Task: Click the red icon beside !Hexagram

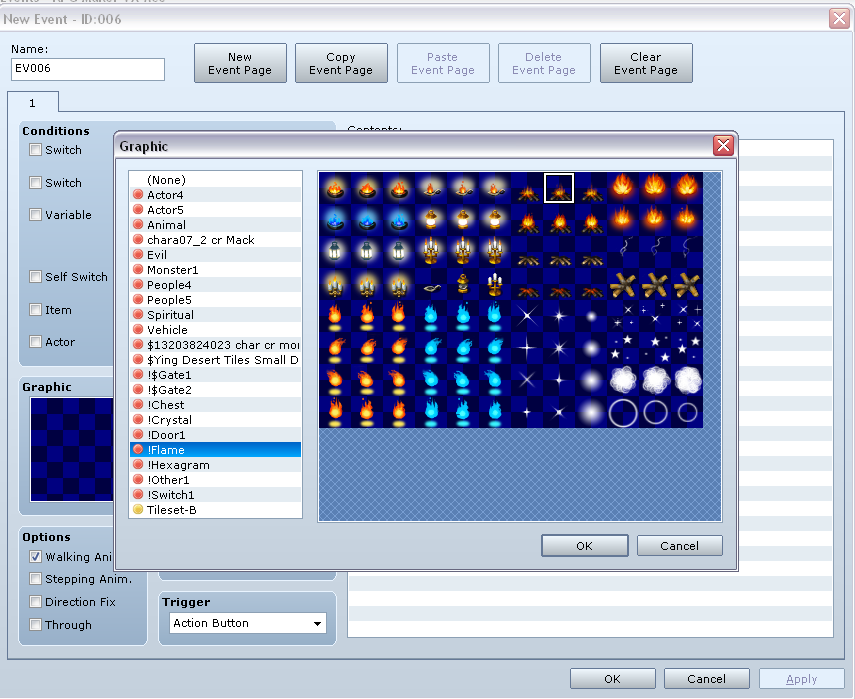Action: [x=139, y=465]
